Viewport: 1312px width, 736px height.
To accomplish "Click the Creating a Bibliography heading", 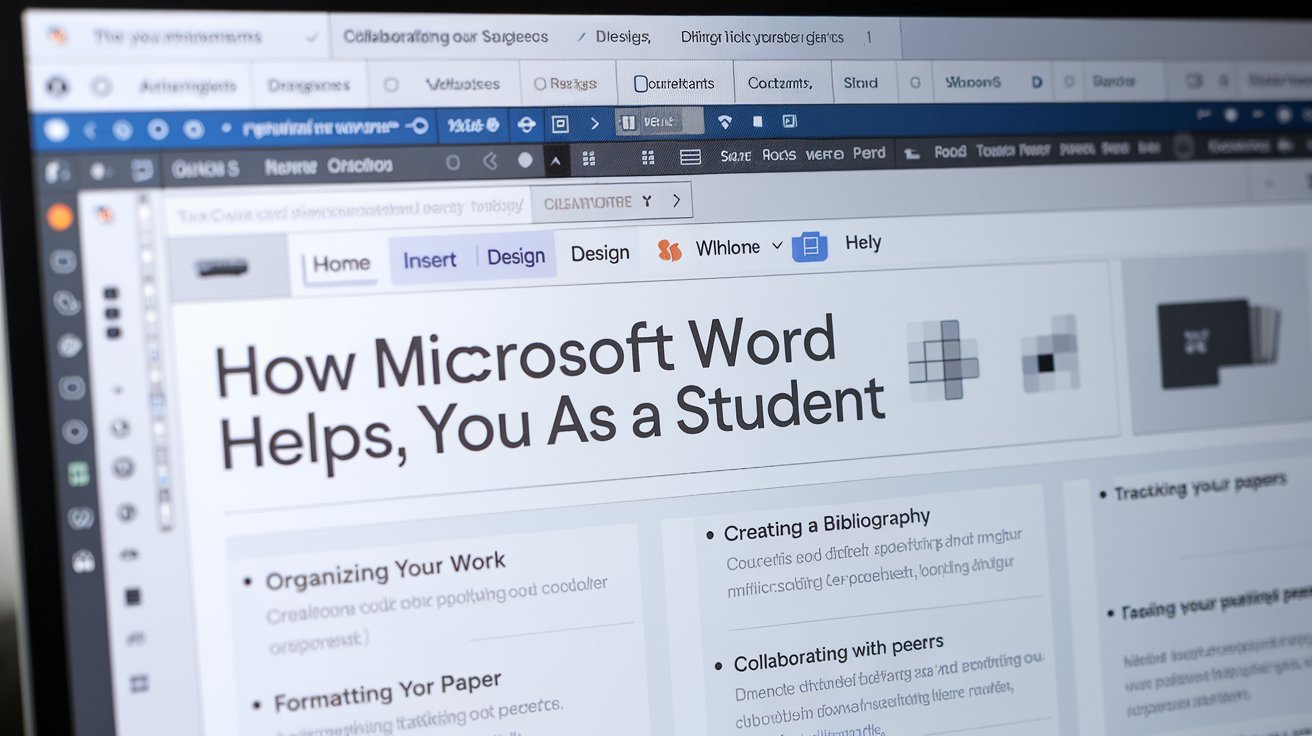I will coord(827,525).
